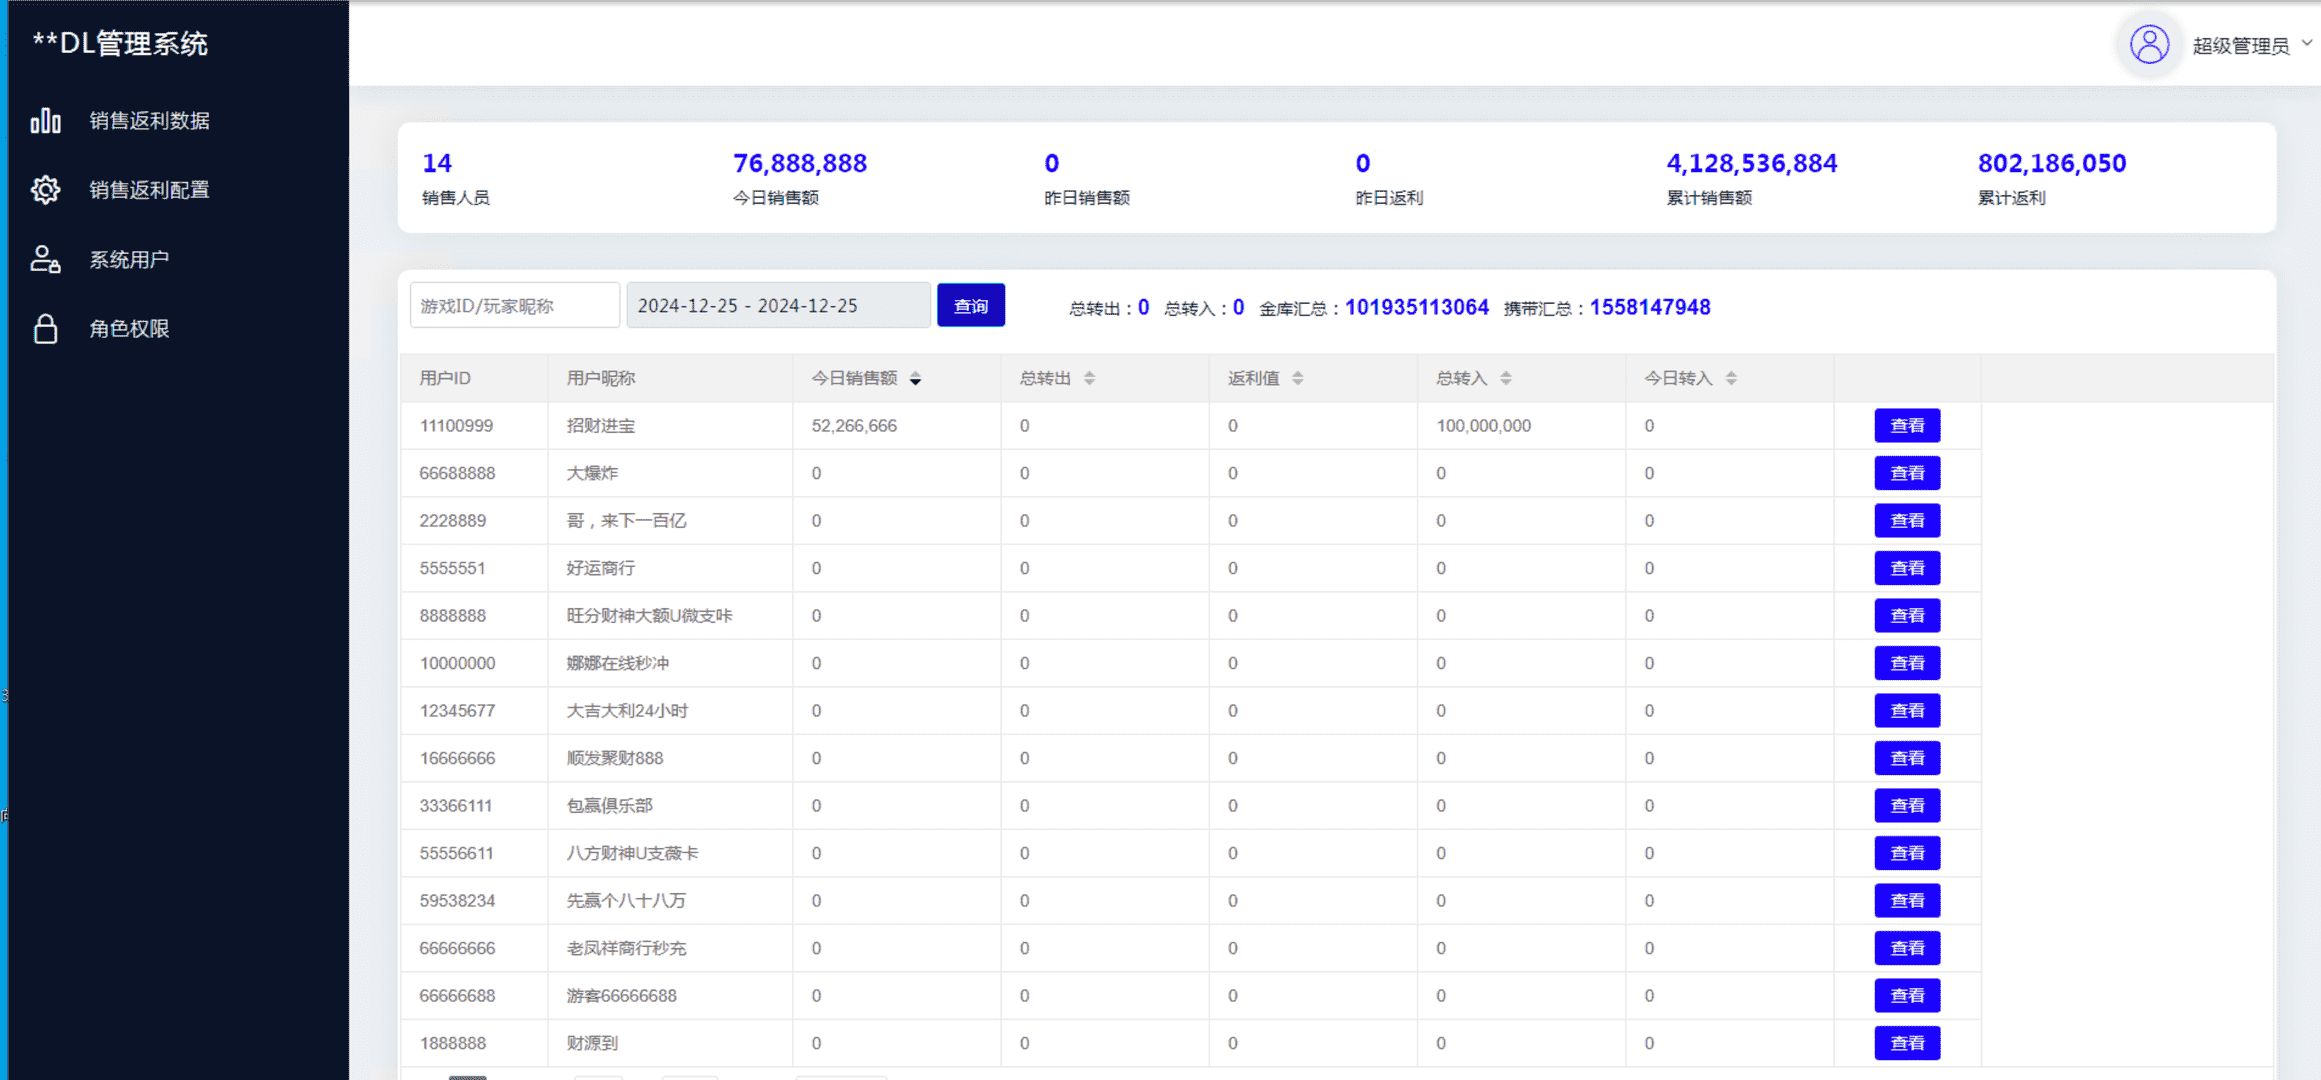Click 查看 for user 招财进宝
The height and width of the screenshot is (1080, 2321).
click(1906, 426)
